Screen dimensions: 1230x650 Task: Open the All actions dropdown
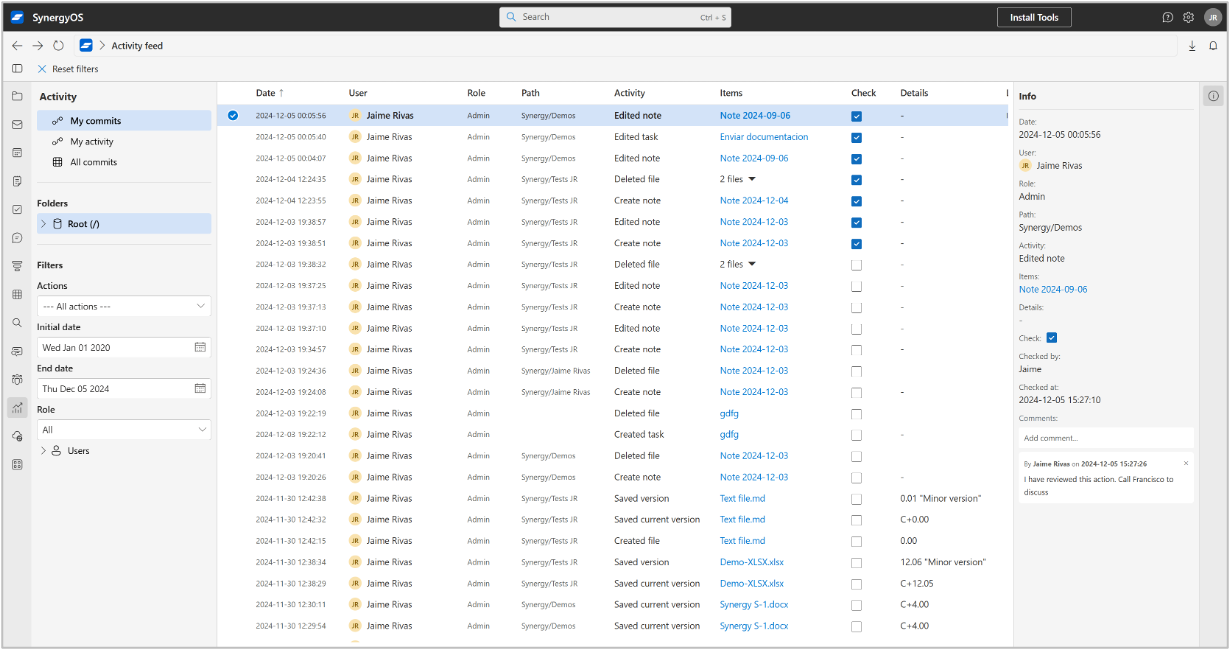click(124, 306)
